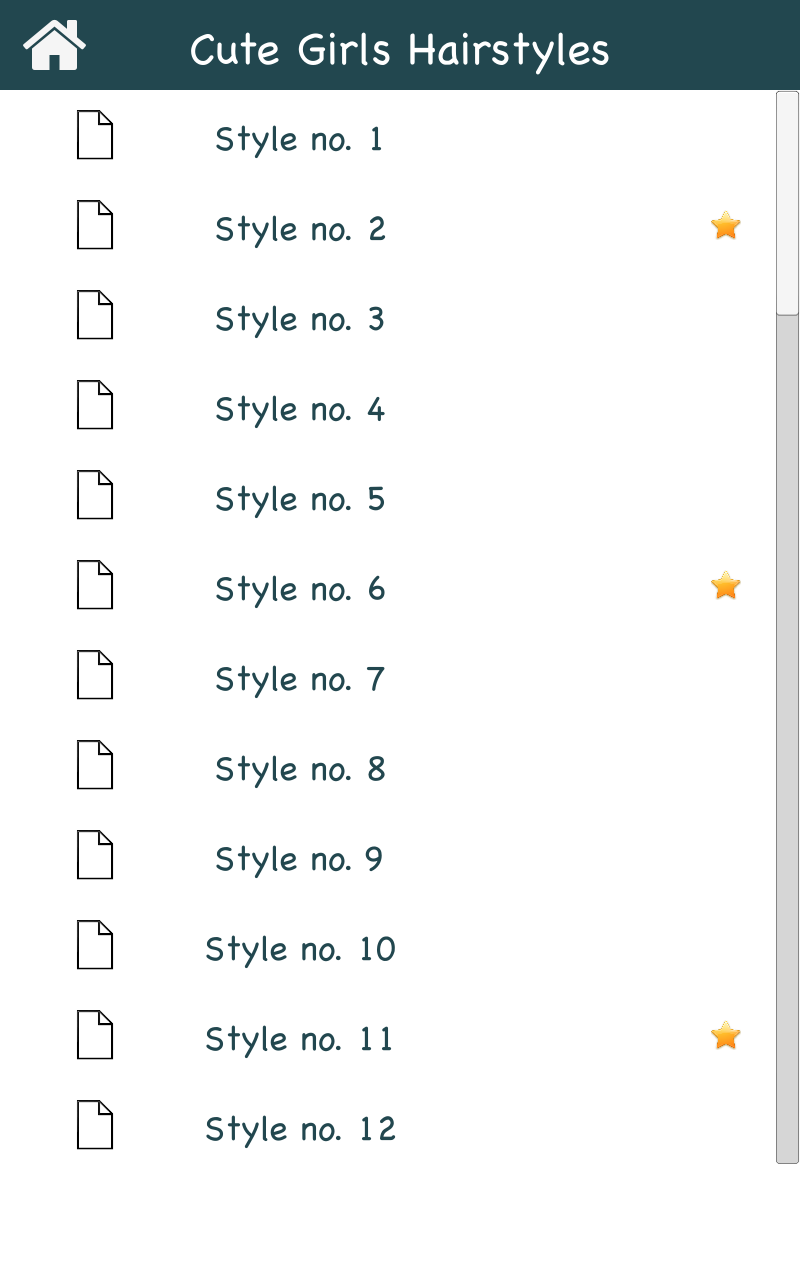Click the lower scrollbar track area
The height and width of the screenshot is (1280, 800).
[787, 800]
